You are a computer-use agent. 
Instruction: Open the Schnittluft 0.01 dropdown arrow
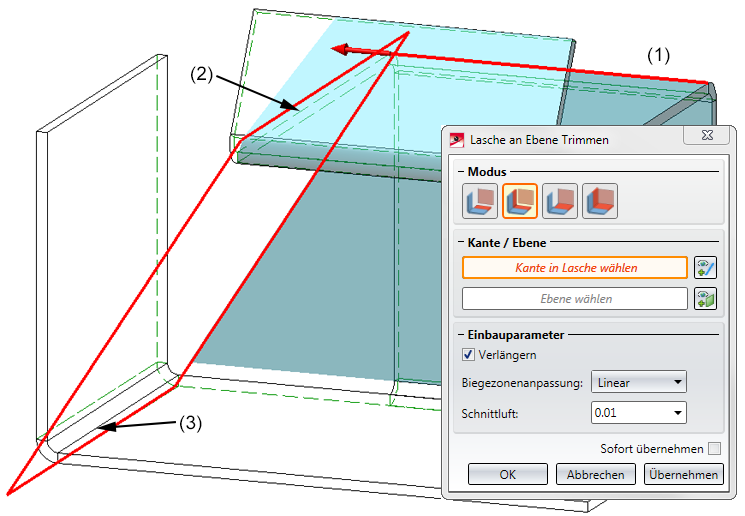tap(678, 413)
